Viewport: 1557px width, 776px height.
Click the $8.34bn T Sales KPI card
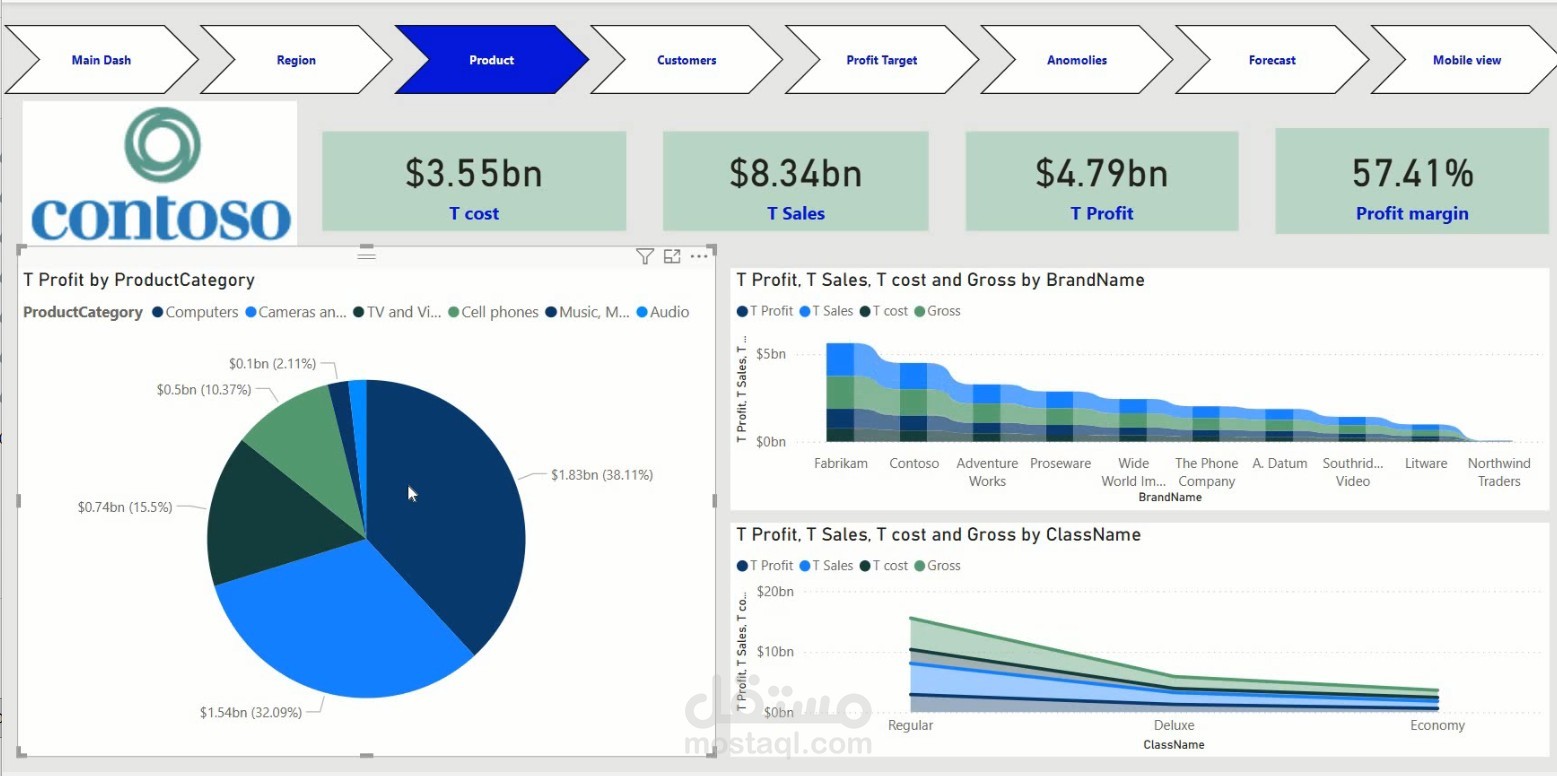tap(795, 181)
